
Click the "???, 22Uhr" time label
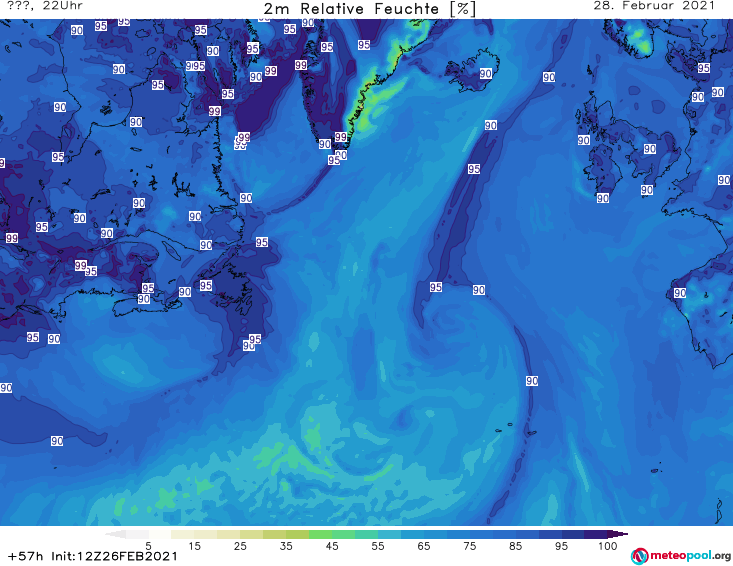click(45, 6)
